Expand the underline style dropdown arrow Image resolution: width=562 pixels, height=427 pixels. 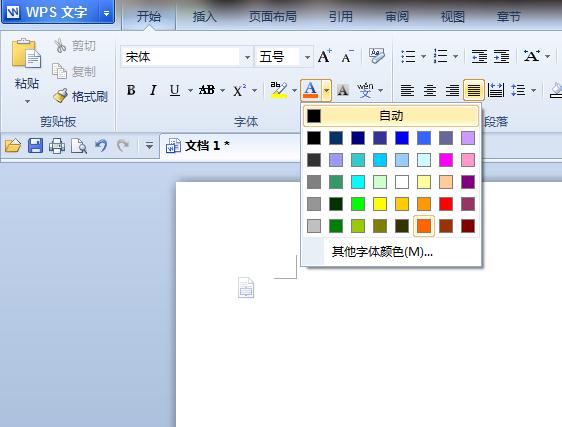tap(190, 90)
